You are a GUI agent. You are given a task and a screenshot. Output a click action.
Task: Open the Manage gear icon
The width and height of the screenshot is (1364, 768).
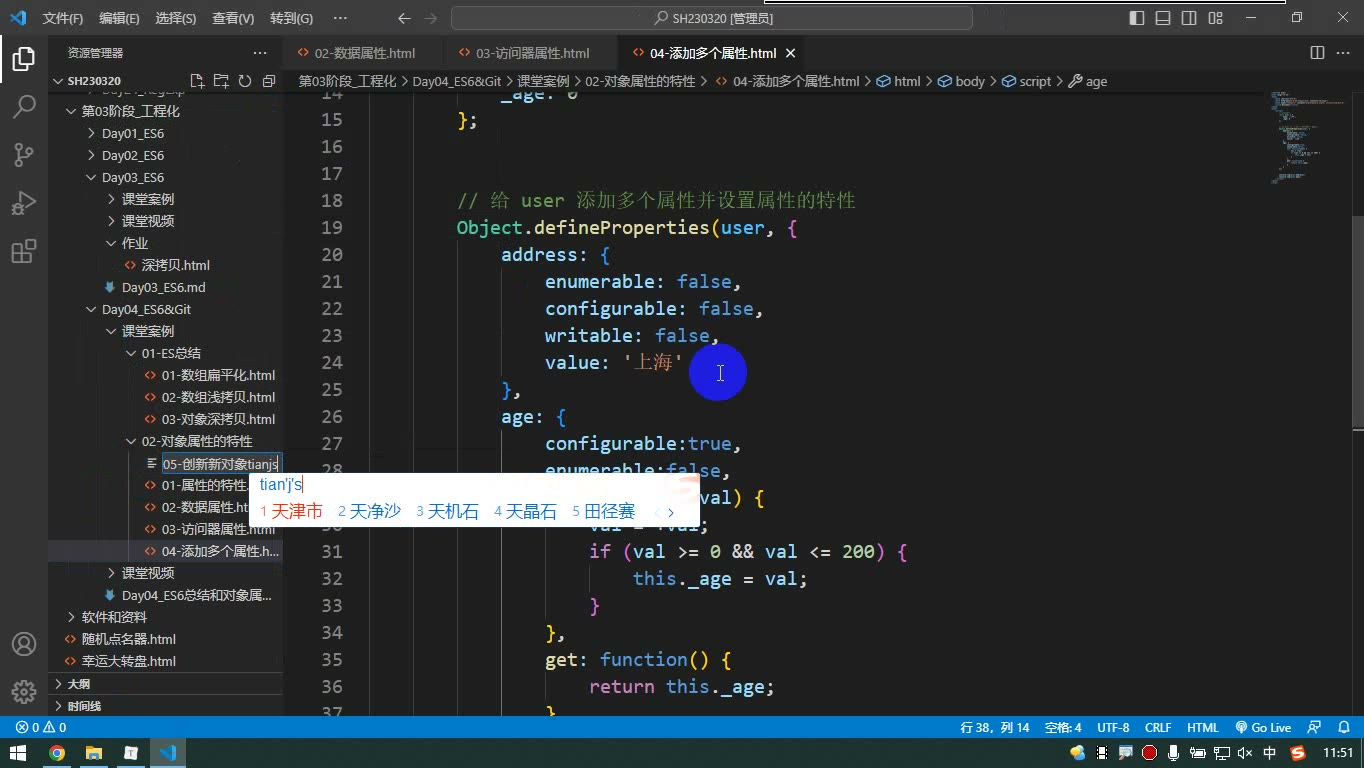(x=24, y=692)
